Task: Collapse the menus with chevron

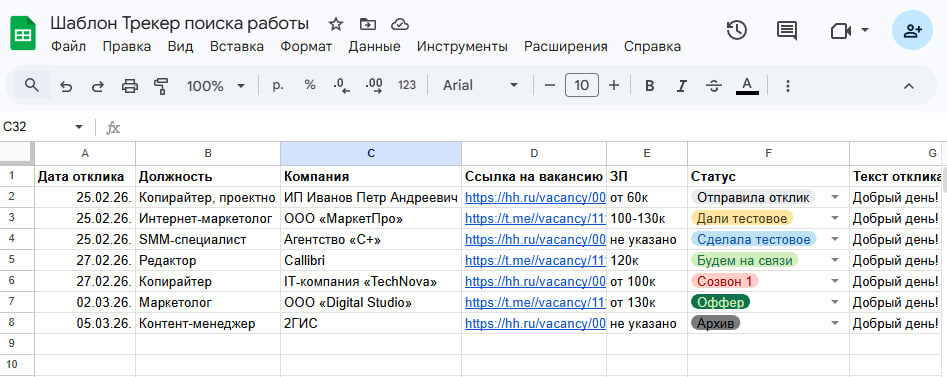Action: [908, 86]
